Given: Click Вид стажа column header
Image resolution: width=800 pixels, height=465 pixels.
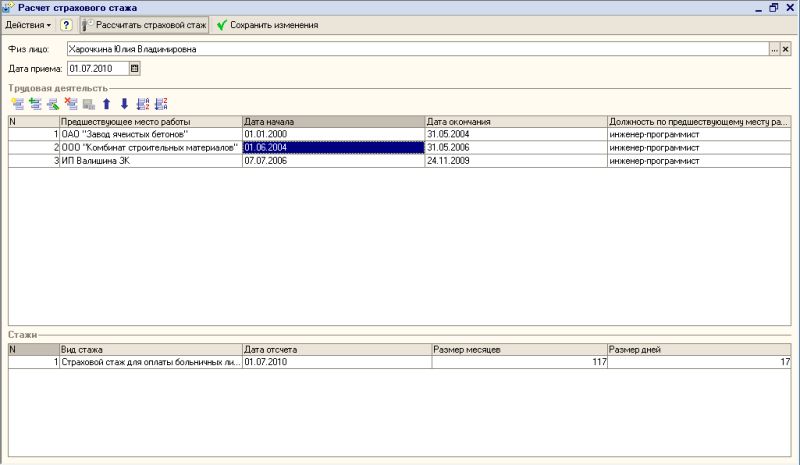Looking at the screenshot, I should point(151,350).
